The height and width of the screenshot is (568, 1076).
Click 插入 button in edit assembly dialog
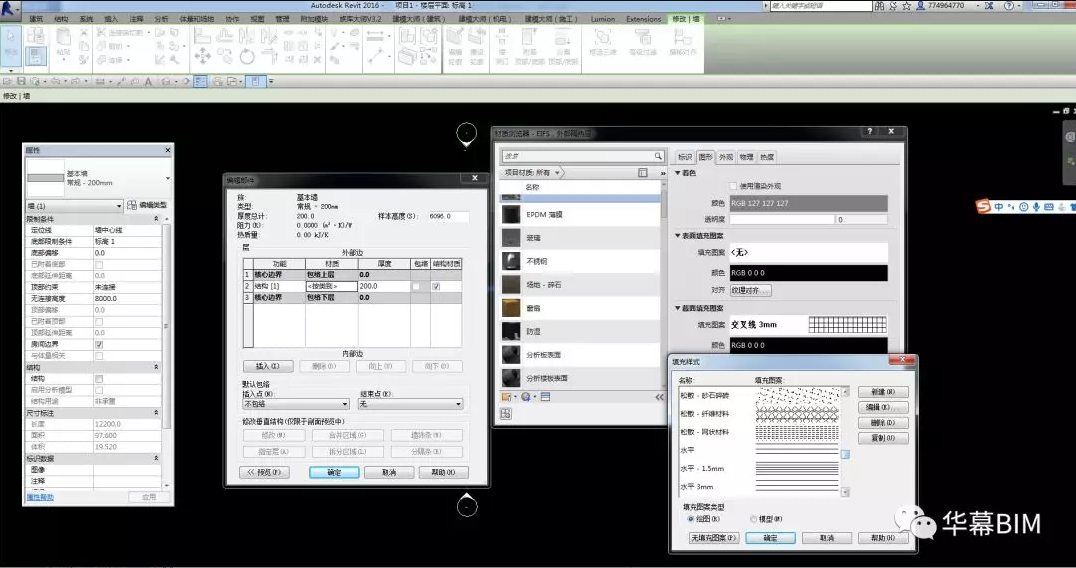[x=268, y=366]
